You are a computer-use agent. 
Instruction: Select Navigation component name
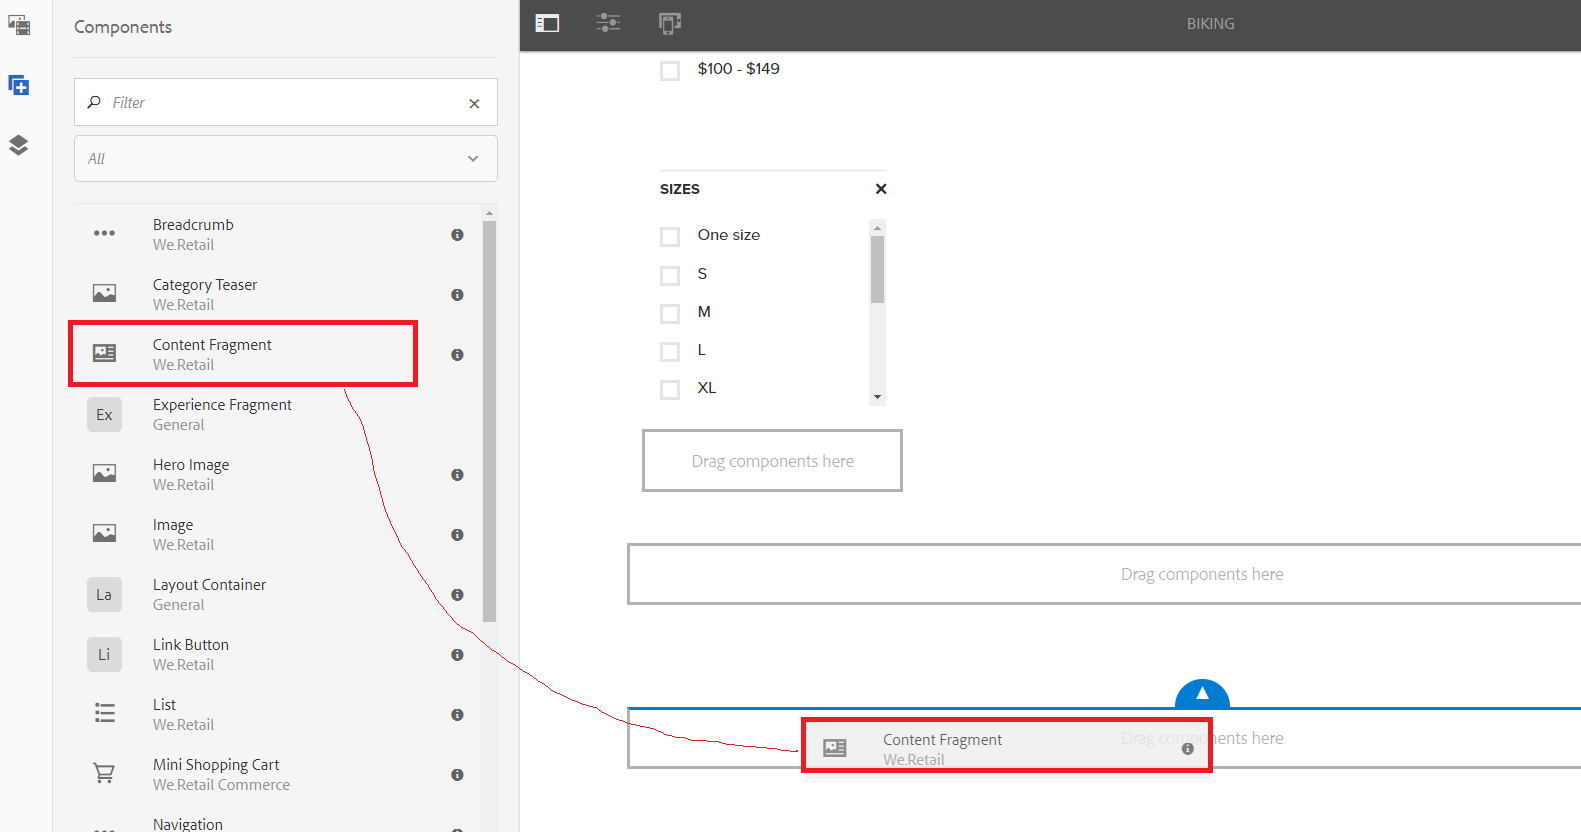point(188,824)
